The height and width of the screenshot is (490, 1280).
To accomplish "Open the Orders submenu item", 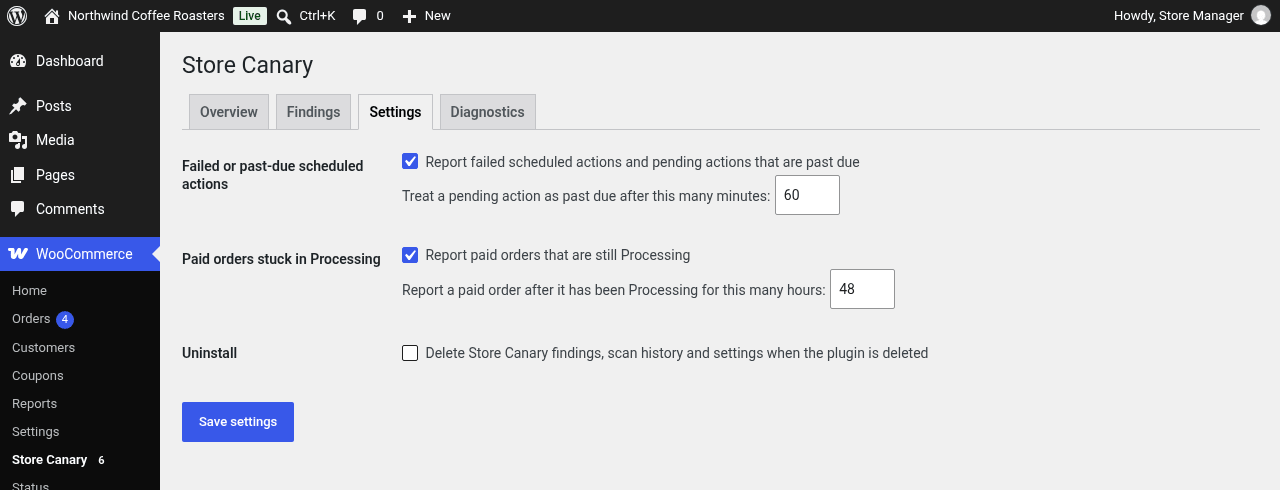I will point(31,319).
